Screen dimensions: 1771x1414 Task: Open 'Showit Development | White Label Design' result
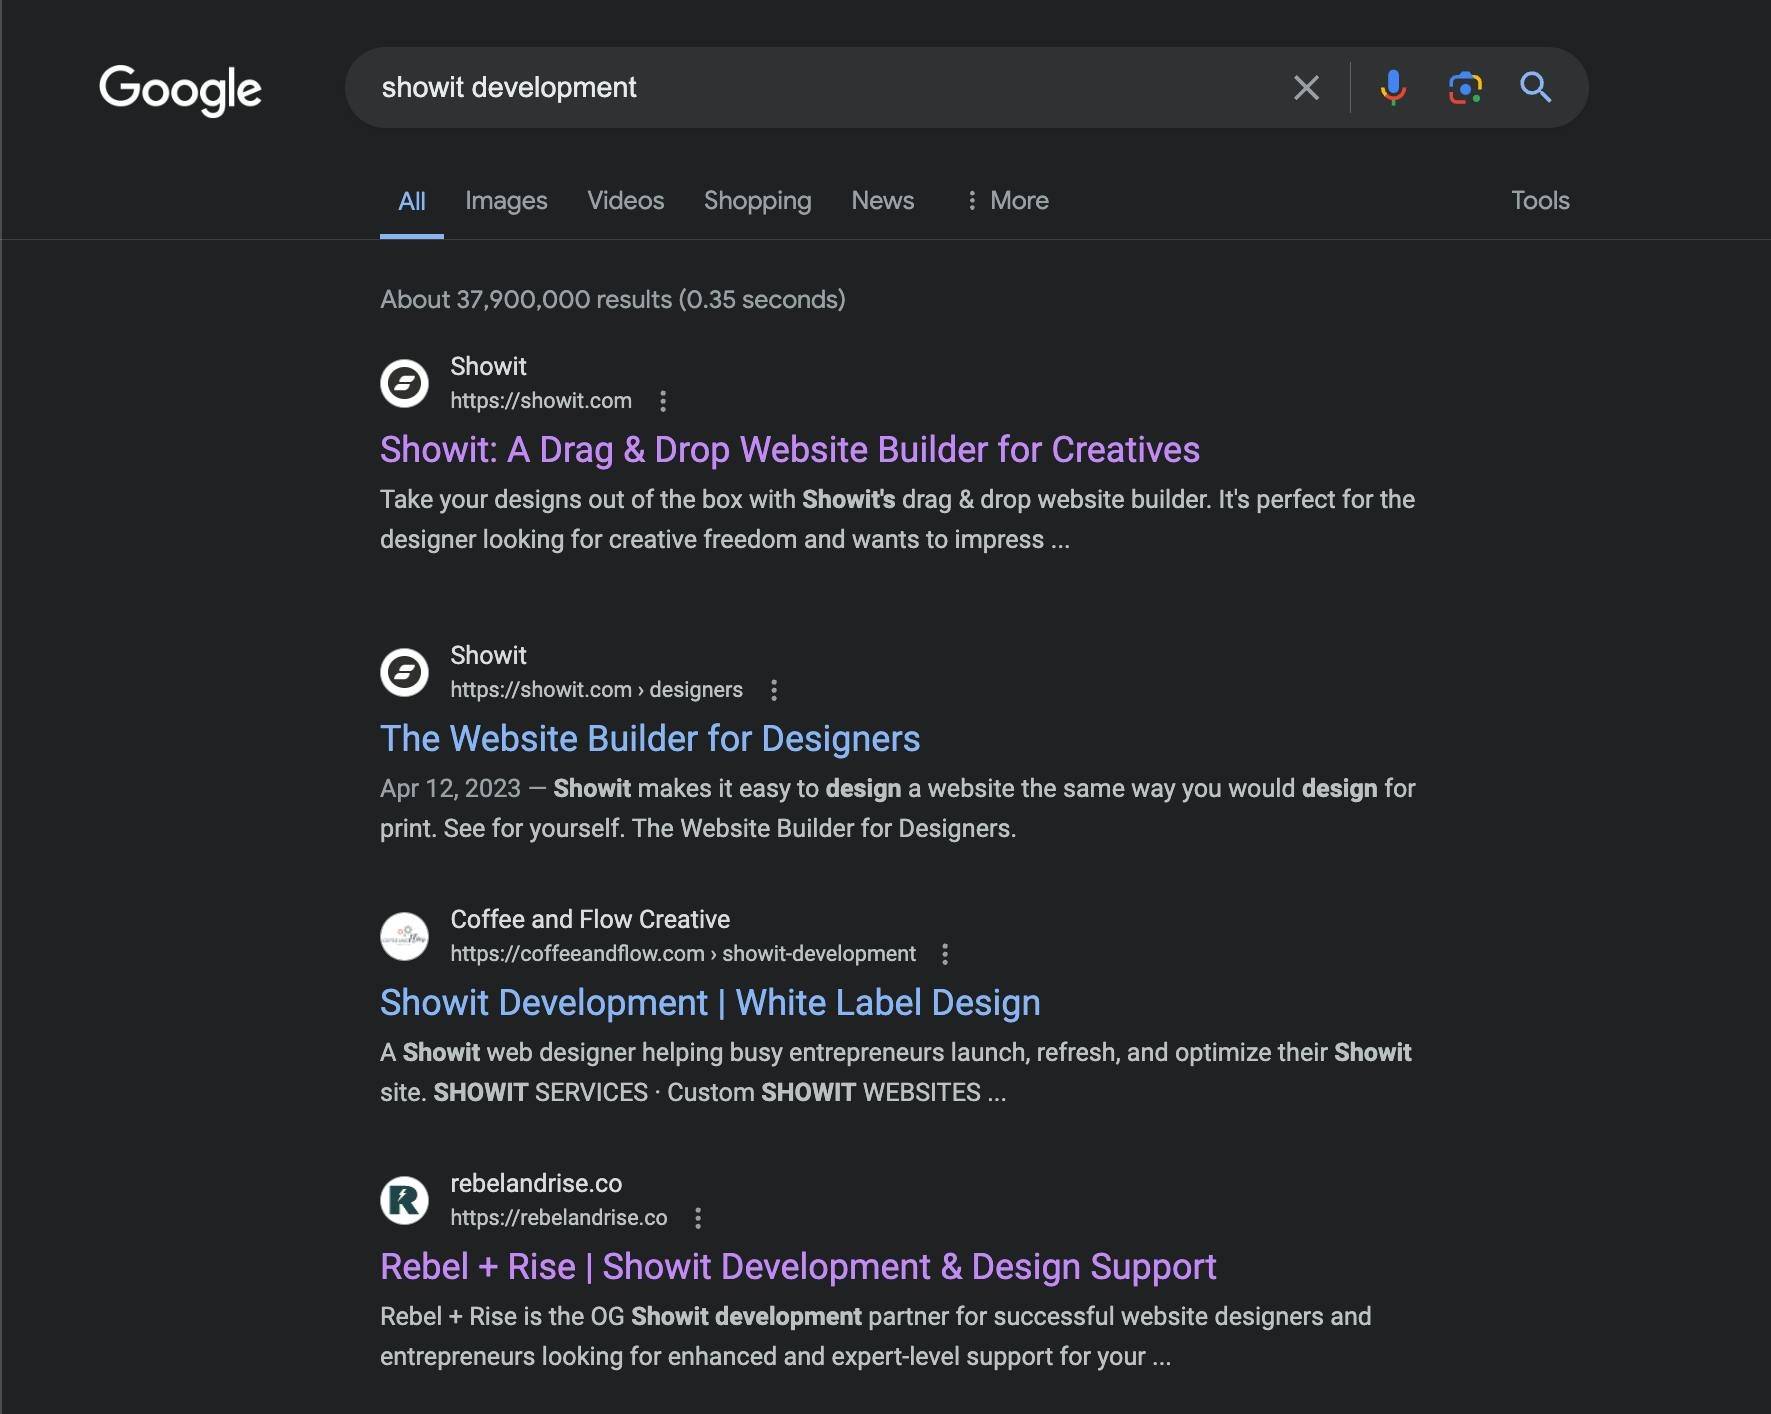(710, 1003)
